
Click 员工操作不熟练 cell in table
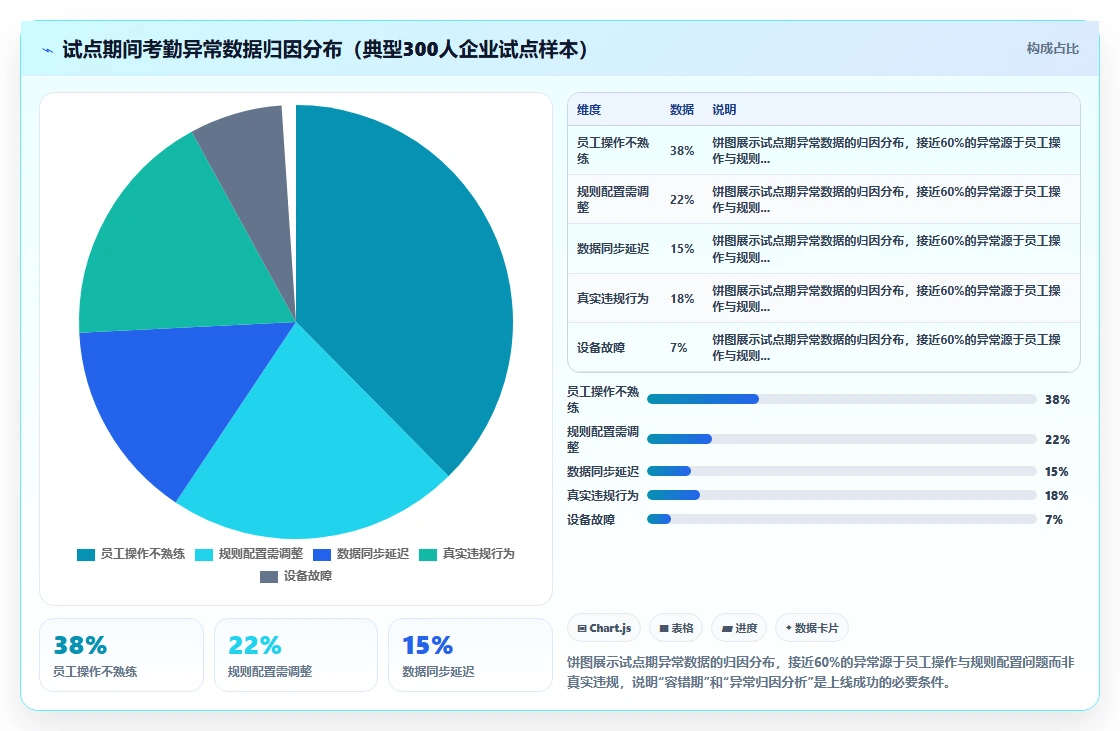(614, 151)
